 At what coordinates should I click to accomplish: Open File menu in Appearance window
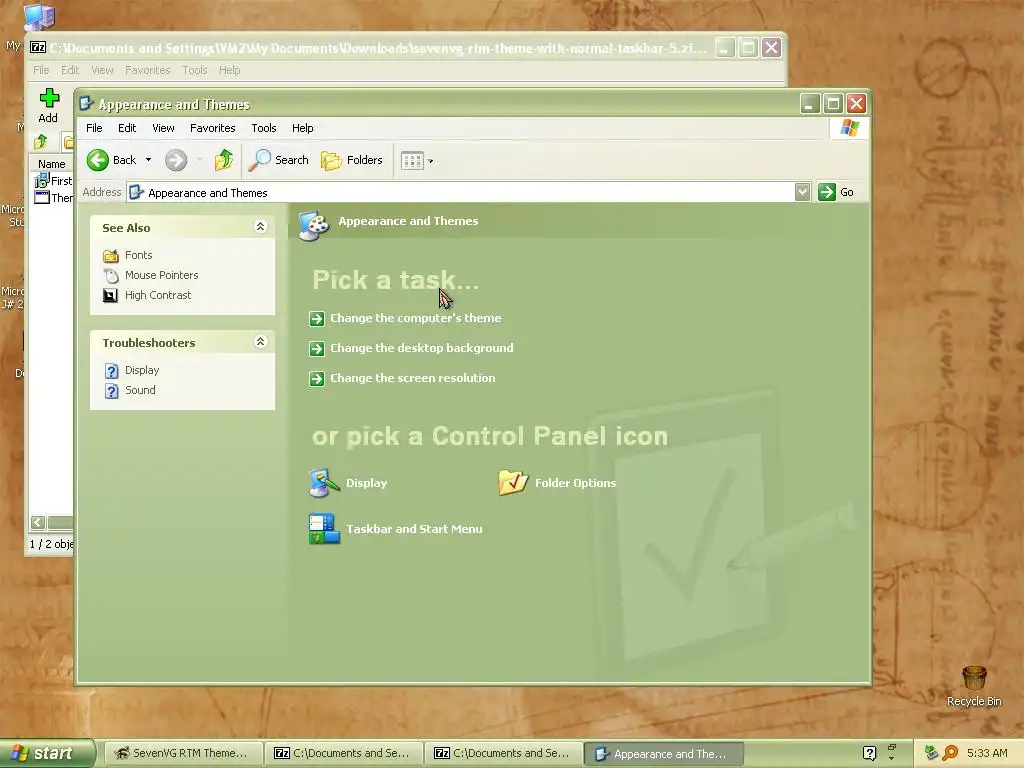pyautogui.click(x=94, y=128)
